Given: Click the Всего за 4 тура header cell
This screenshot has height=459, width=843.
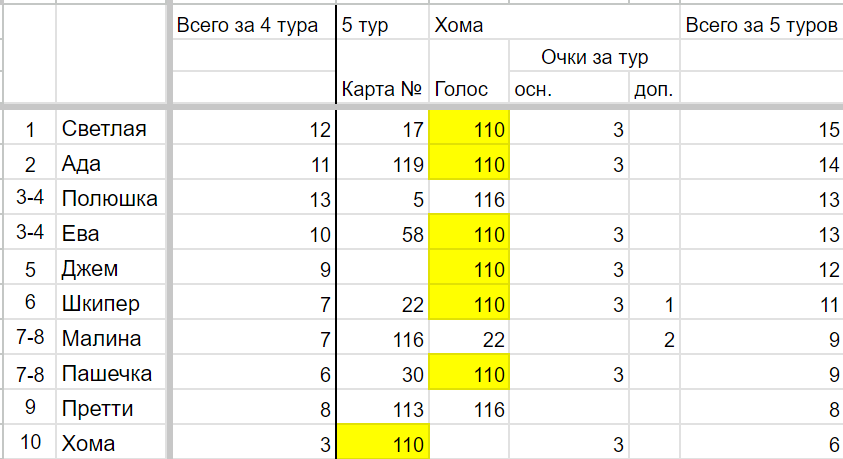Looking at the screenshot, I should click(253, 25).
